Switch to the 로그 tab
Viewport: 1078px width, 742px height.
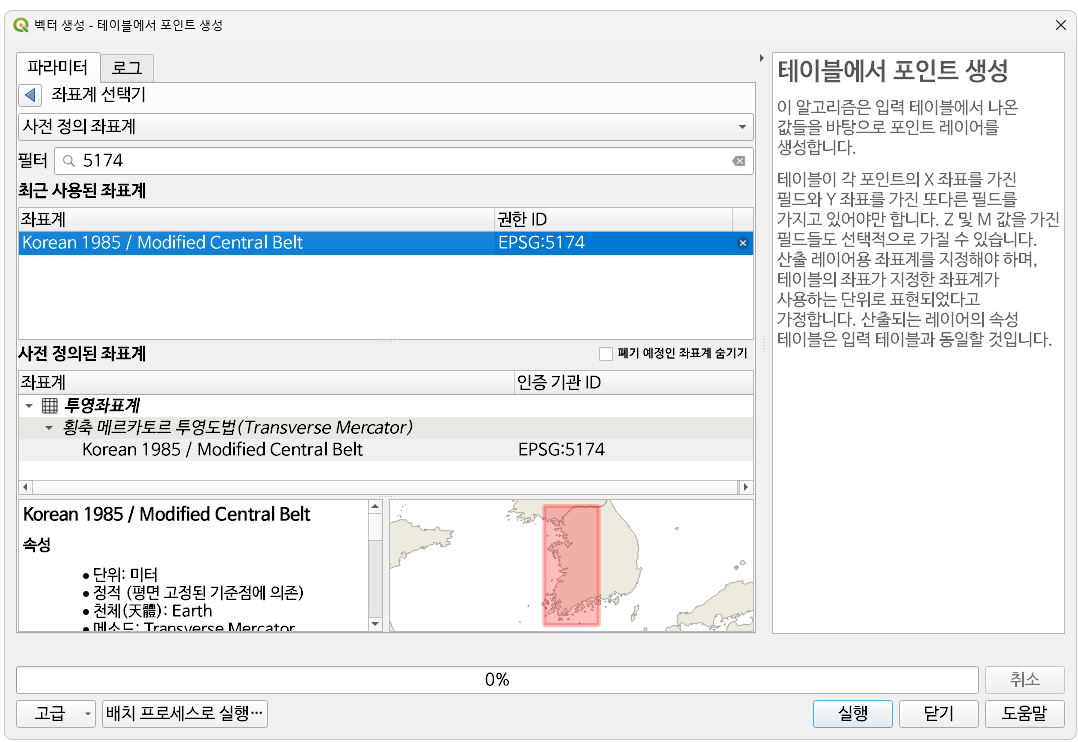click(126, 67)
